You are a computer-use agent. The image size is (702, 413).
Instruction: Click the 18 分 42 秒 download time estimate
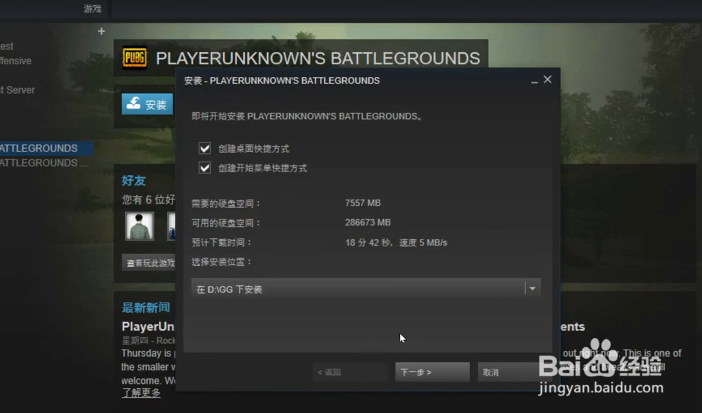tap(368, 243)
